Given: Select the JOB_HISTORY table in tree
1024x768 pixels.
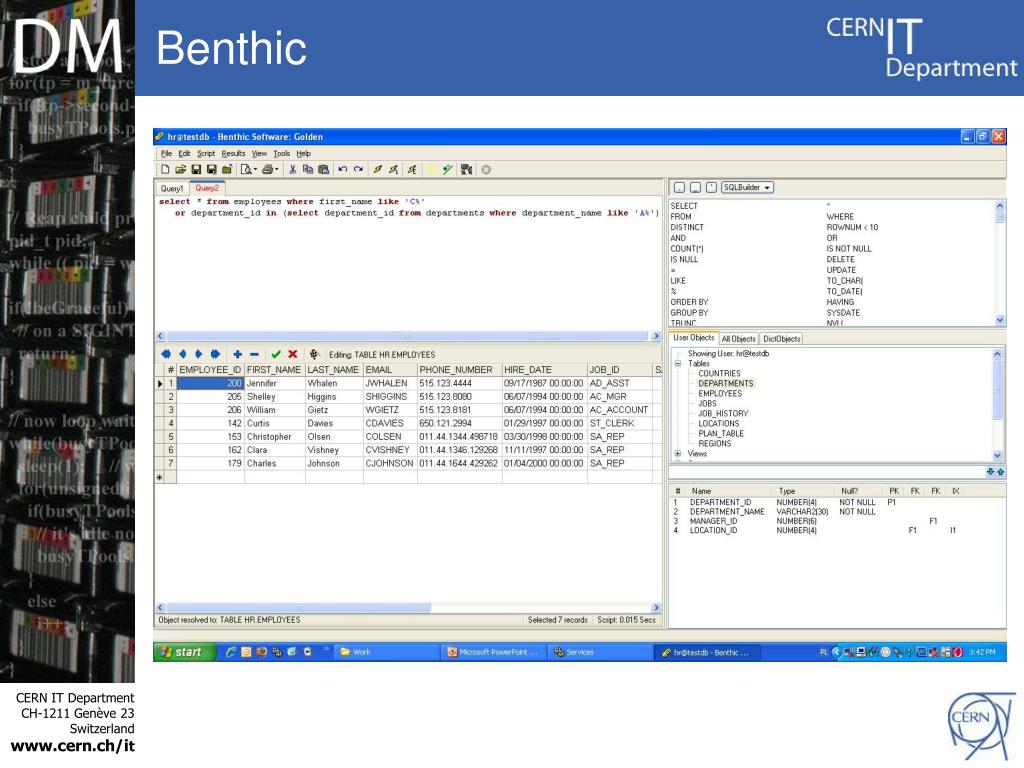Looking at the screenshot, I should coord(723,413).
